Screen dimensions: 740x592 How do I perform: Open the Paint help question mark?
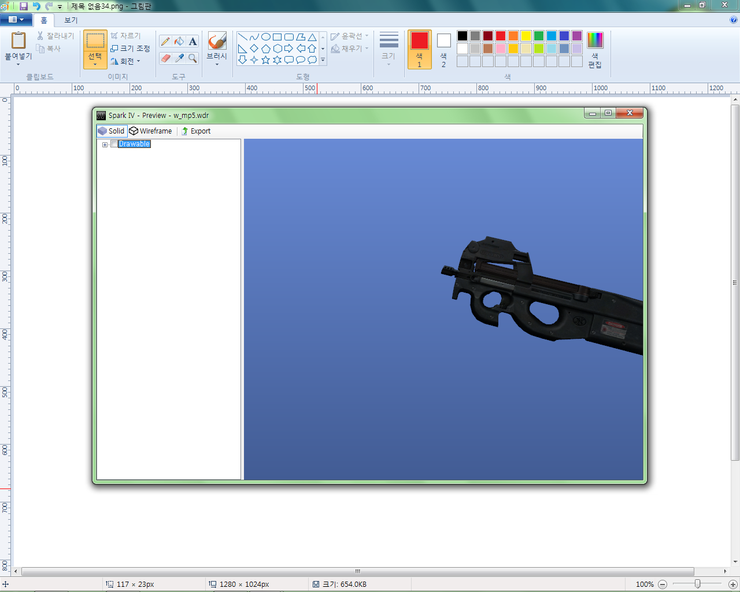click(733, 20)
